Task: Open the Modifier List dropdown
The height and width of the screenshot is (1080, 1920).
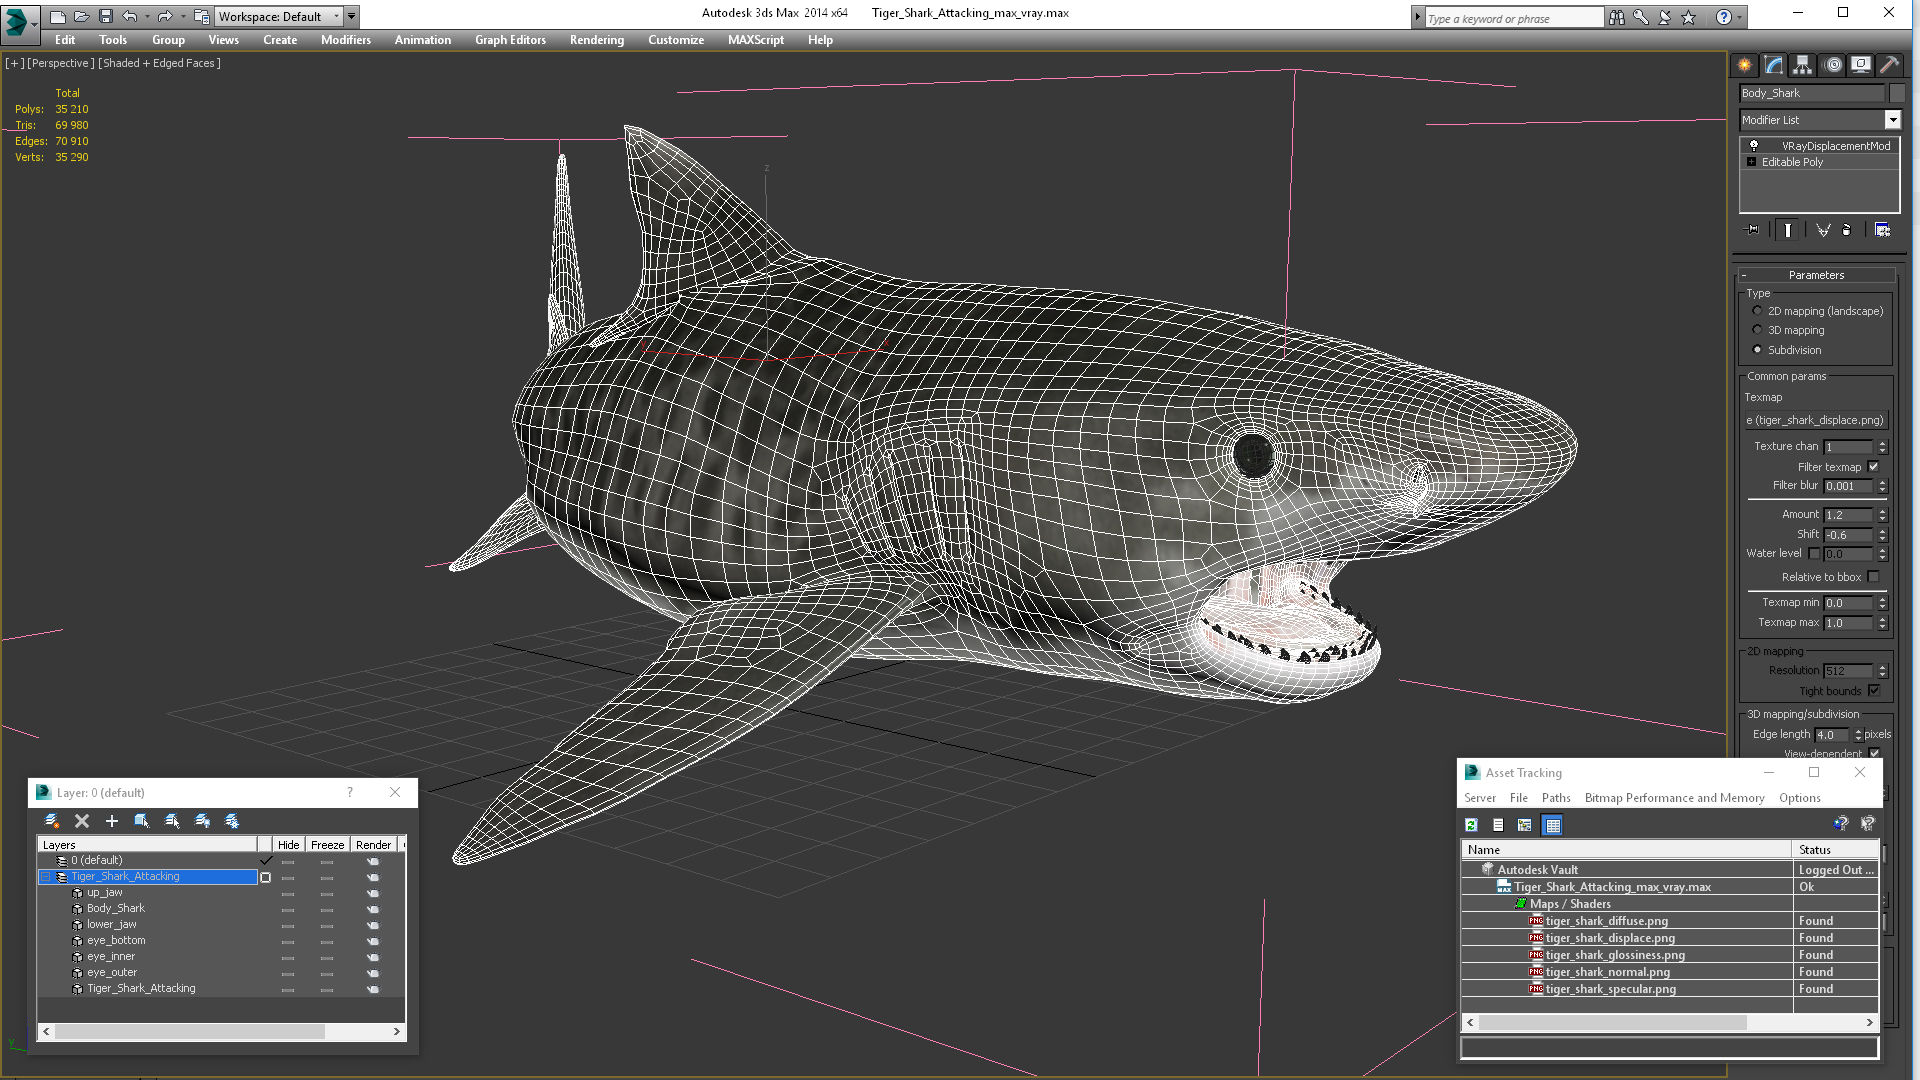Action: pos(1892,120)
